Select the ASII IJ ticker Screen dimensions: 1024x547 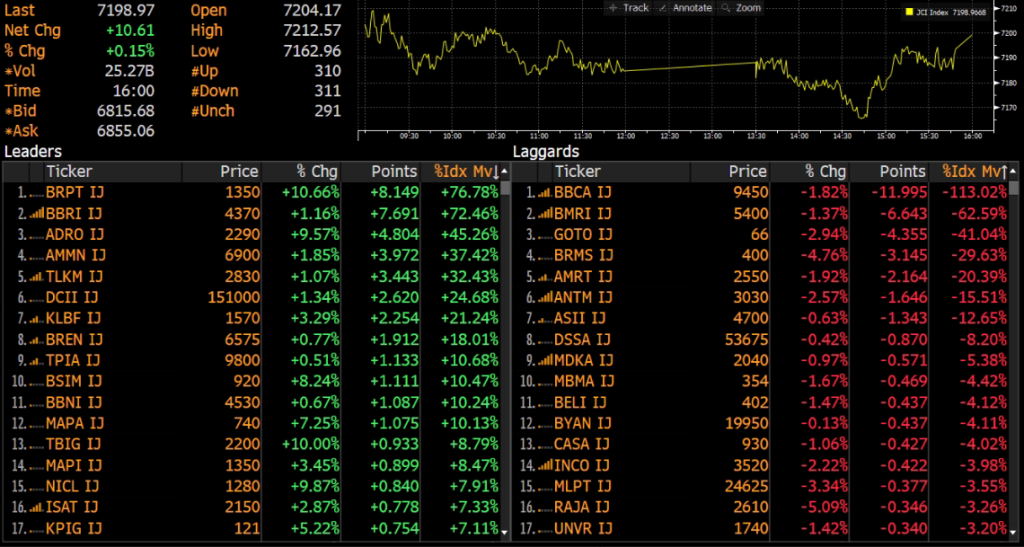coord(580,319)
